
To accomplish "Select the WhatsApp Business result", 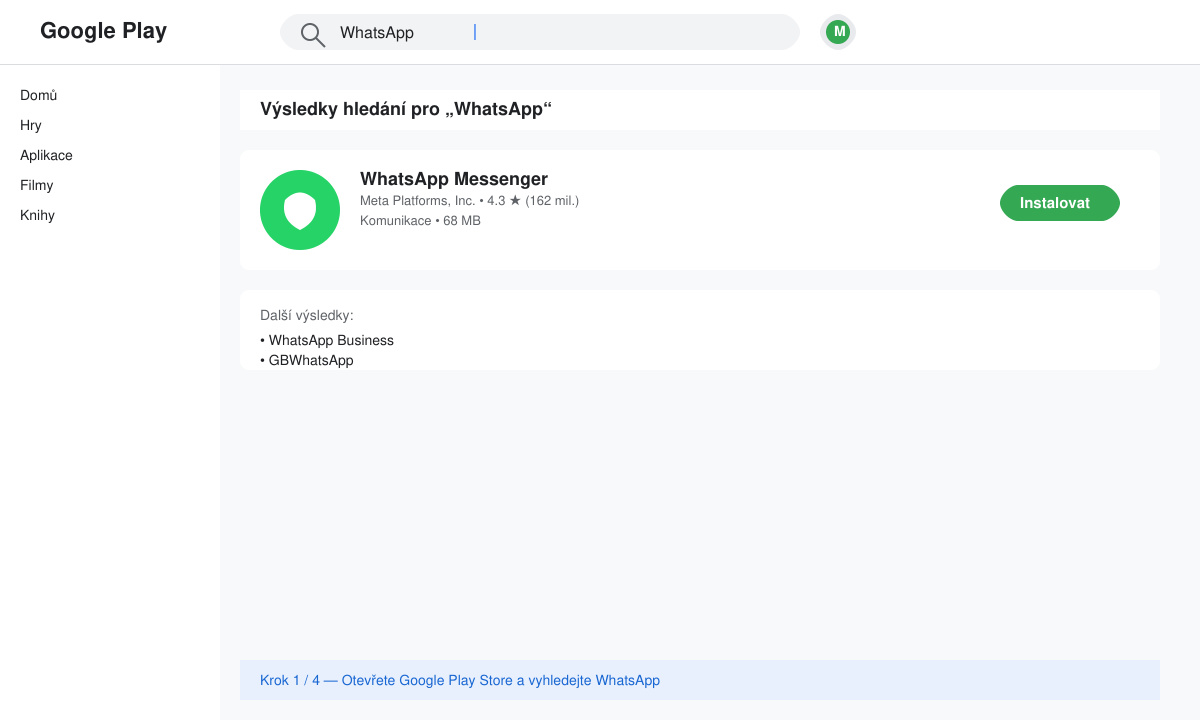I will pos(327,340).
